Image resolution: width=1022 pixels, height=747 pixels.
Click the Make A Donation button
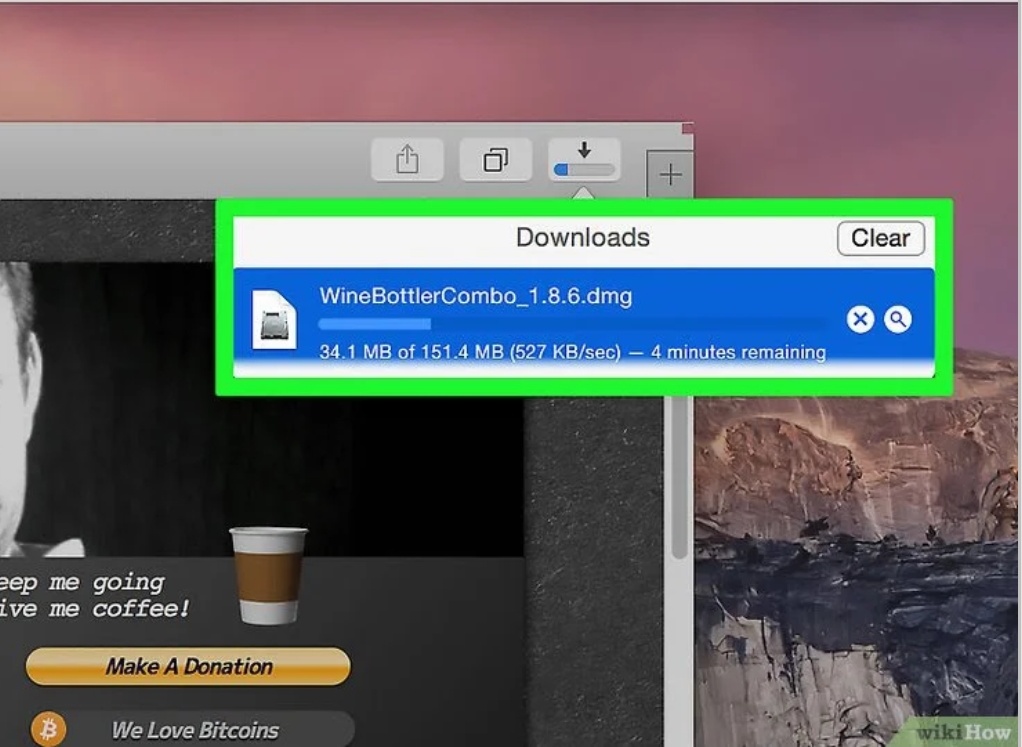pos(188,666)
